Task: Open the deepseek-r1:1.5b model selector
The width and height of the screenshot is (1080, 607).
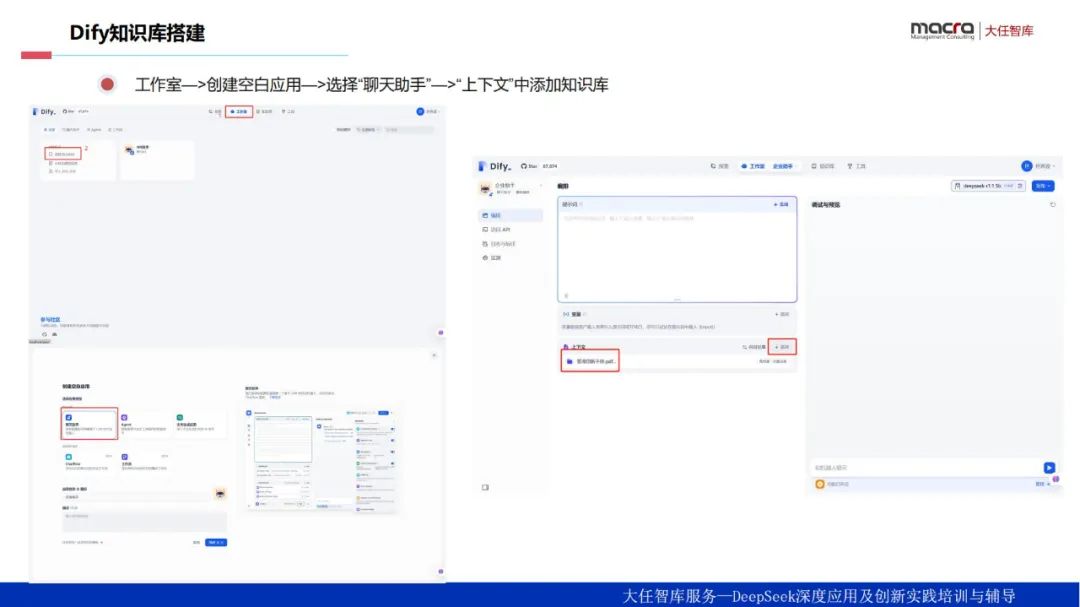Action: pos(988,186)
